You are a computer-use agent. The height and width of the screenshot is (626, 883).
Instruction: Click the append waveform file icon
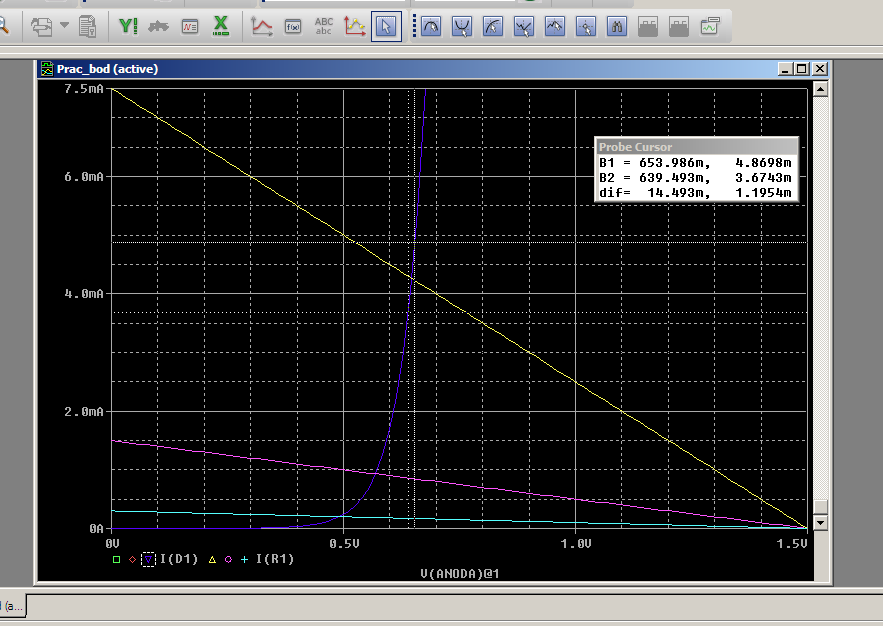pyautogui.click(x=42, y=26)
